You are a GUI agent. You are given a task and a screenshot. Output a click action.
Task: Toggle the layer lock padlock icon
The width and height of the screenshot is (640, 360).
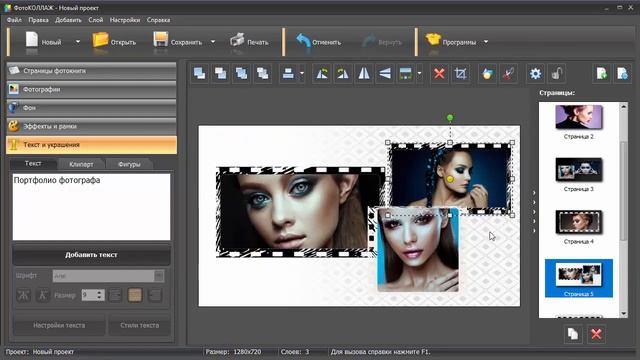tap(556, 74)
